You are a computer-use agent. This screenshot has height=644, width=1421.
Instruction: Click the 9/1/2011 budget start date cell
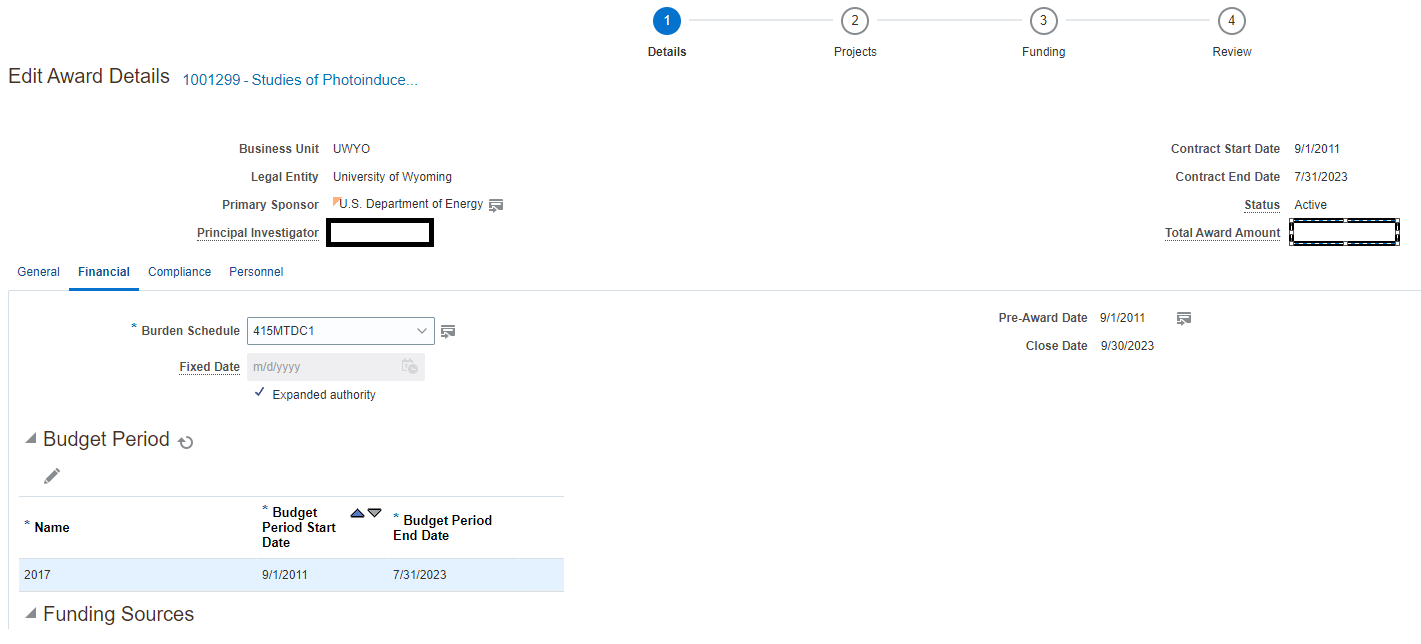[x=285, y=575]
